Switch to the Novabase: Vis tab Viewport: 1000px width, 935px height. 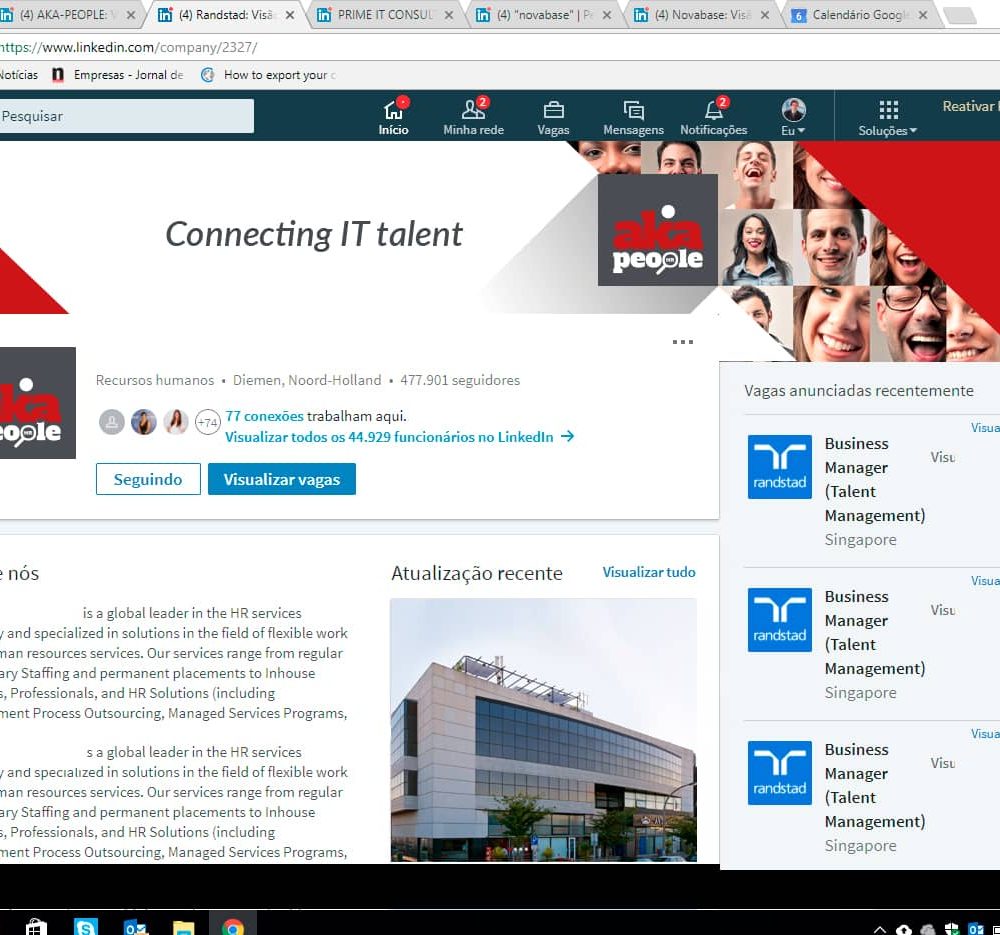coord(703,15)
